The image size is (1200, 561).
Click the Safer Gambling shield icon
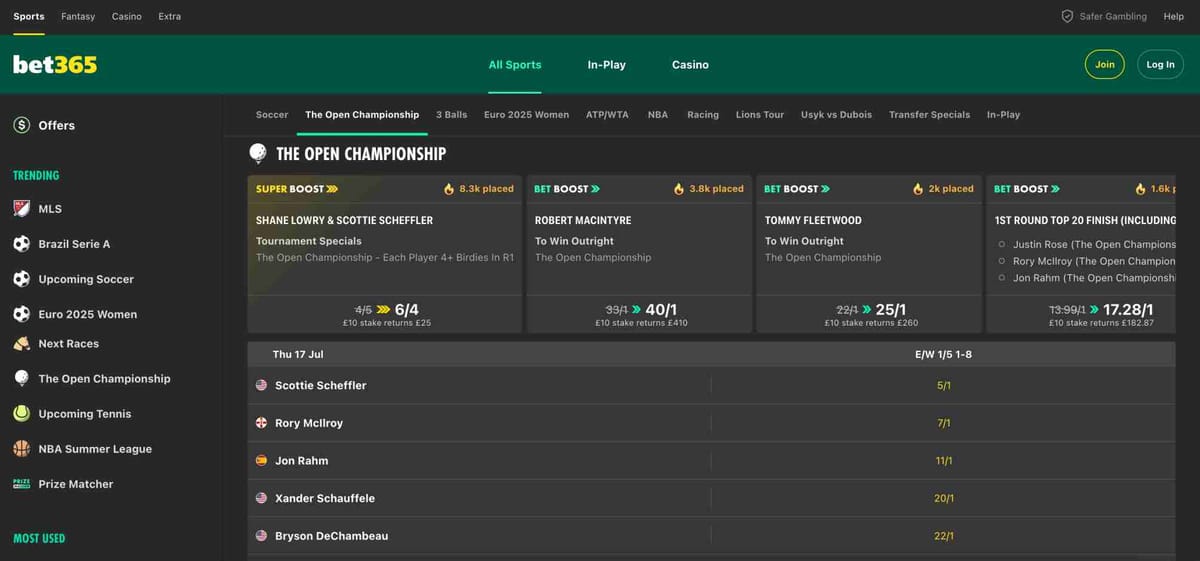pos(1067,16)
